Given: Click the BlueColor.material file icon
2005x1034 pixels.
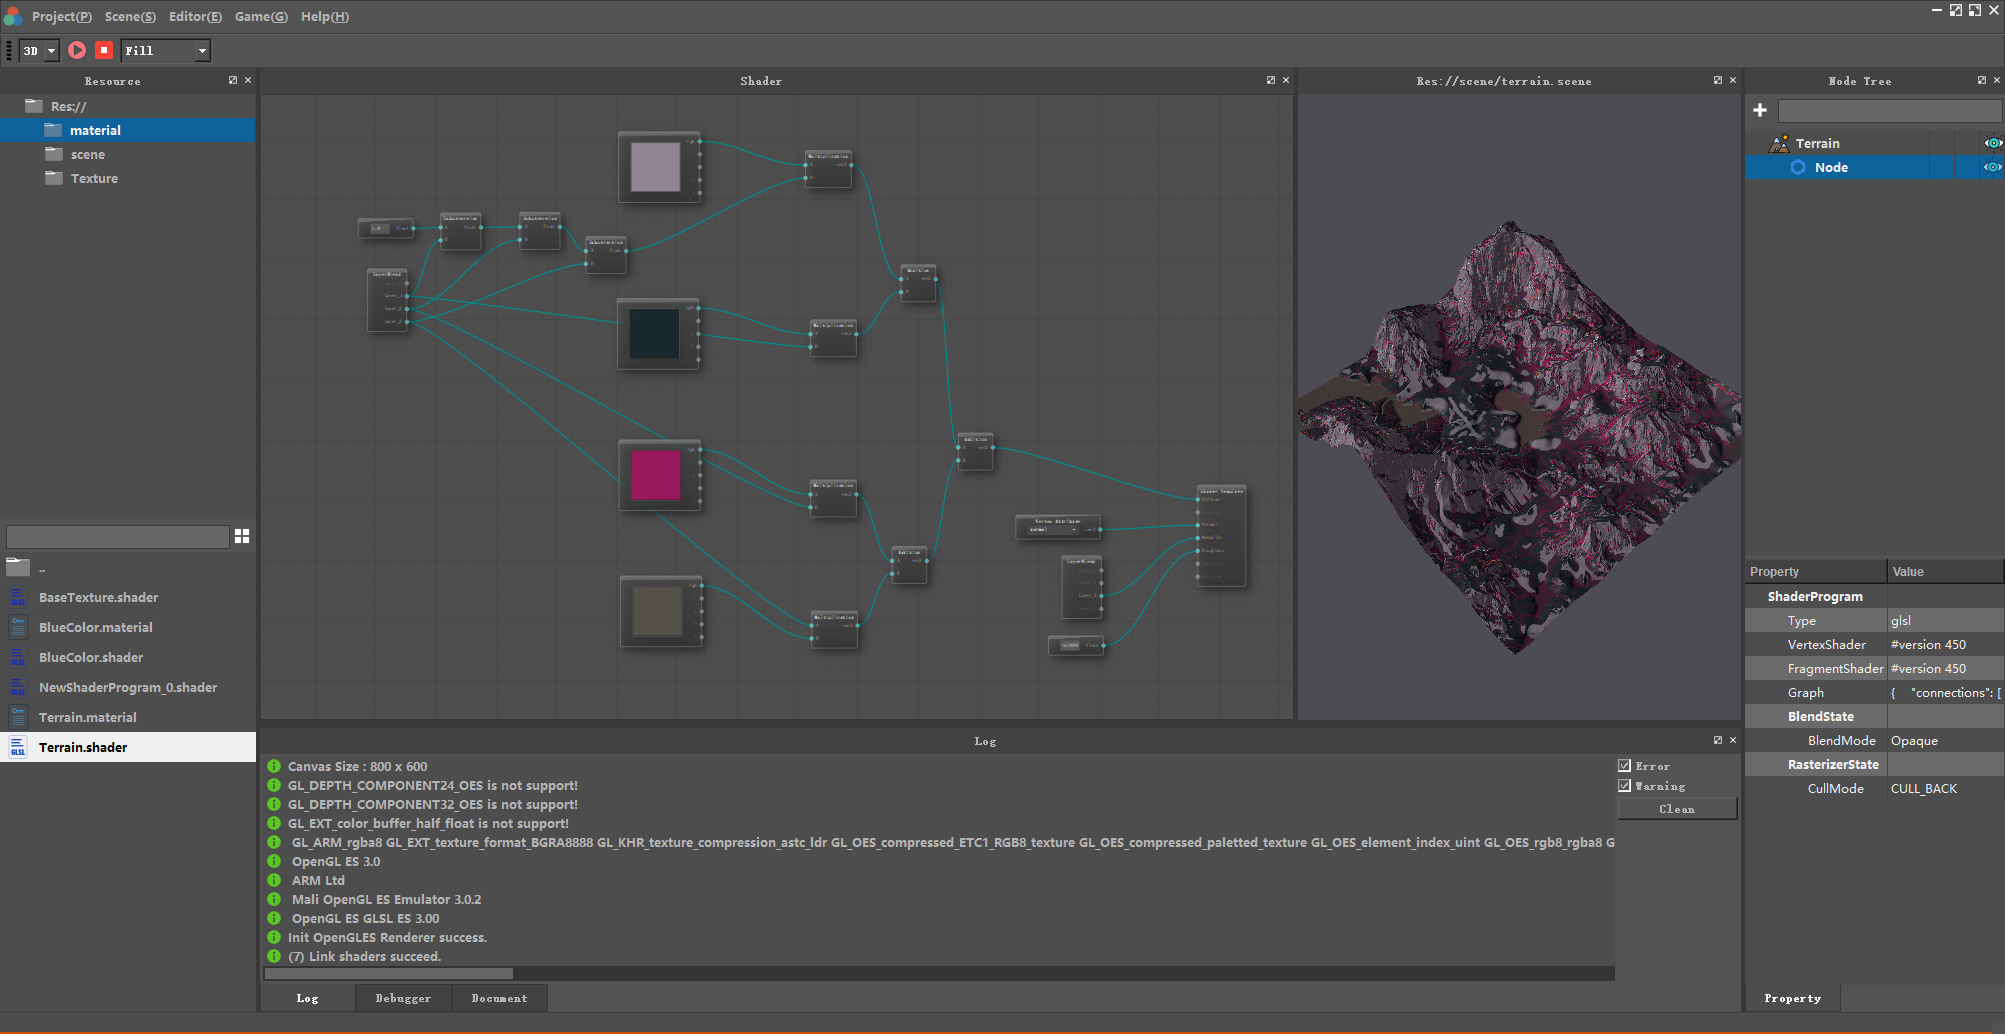Looking at the screenshot, I should point(18,628).
